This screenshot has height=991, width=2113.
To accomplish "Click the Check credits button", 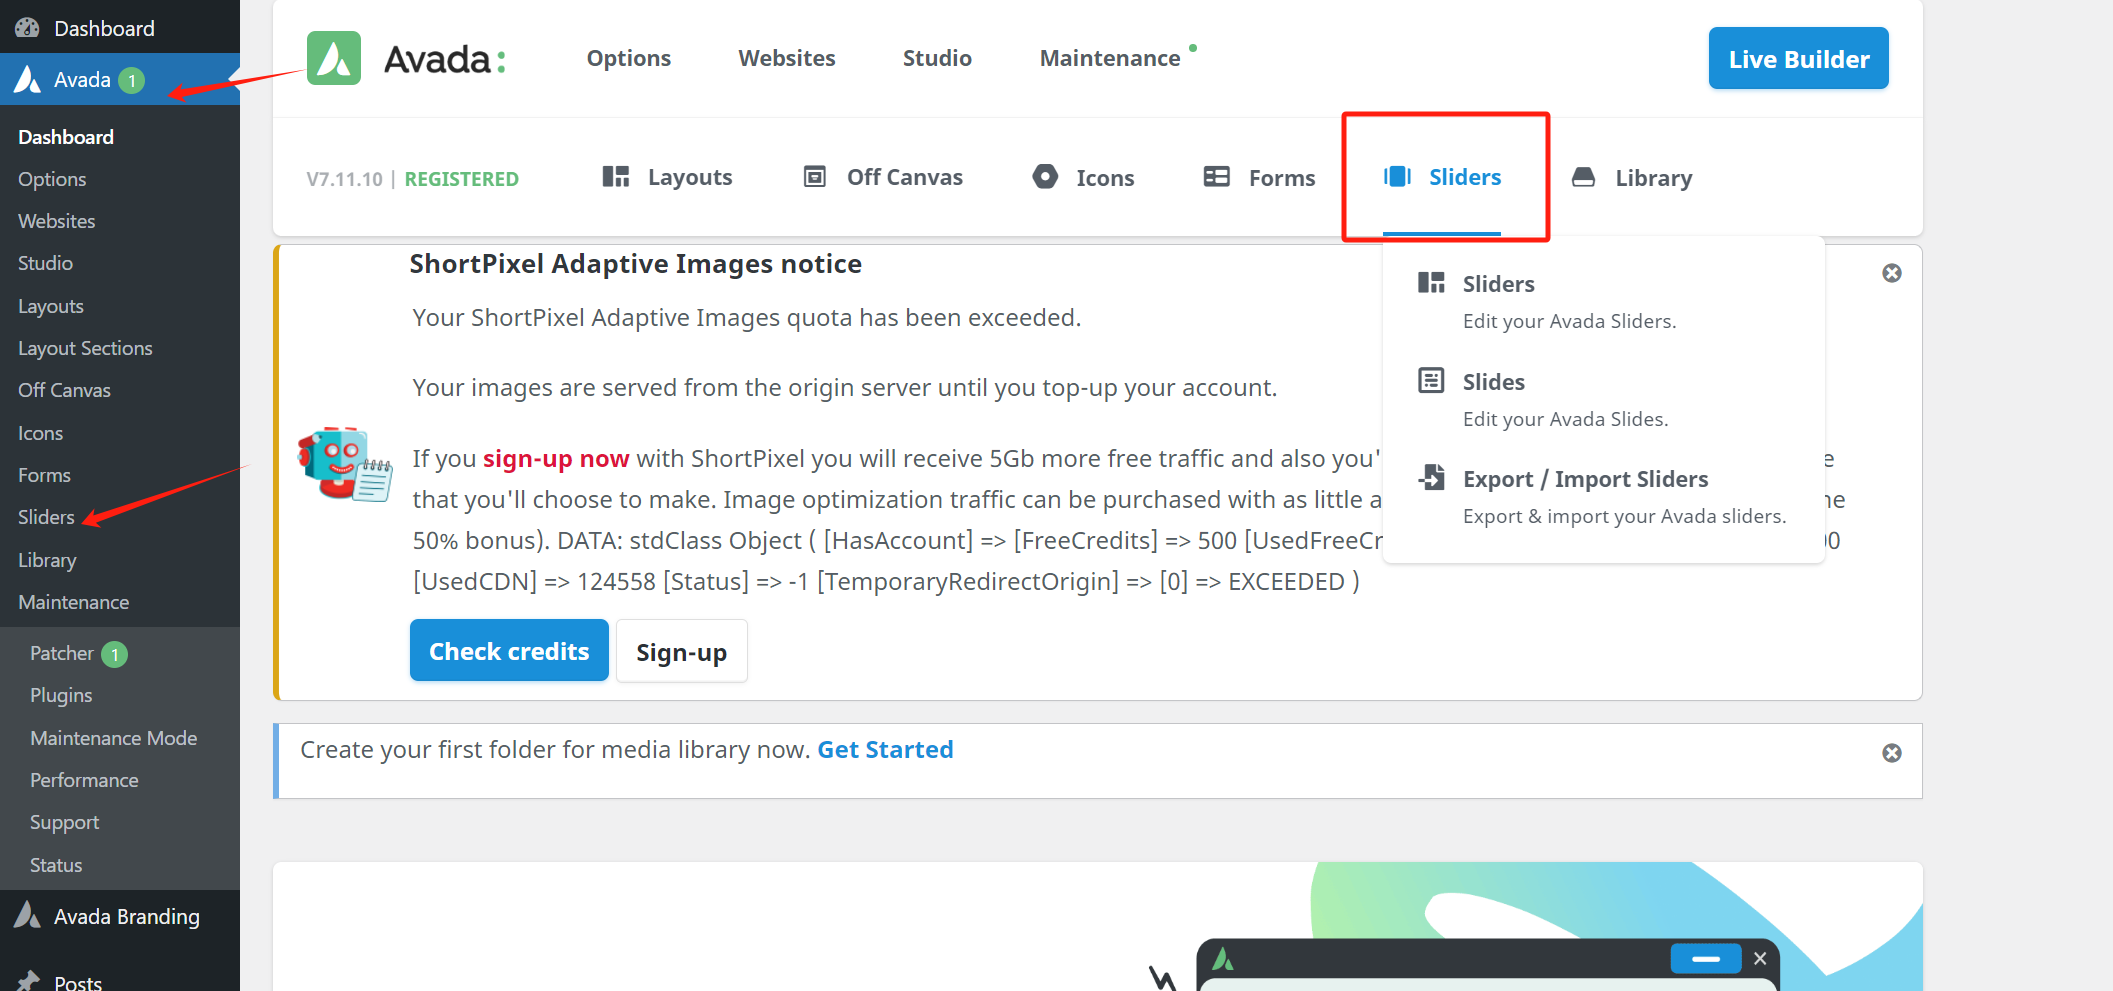I will click(508, 650).
